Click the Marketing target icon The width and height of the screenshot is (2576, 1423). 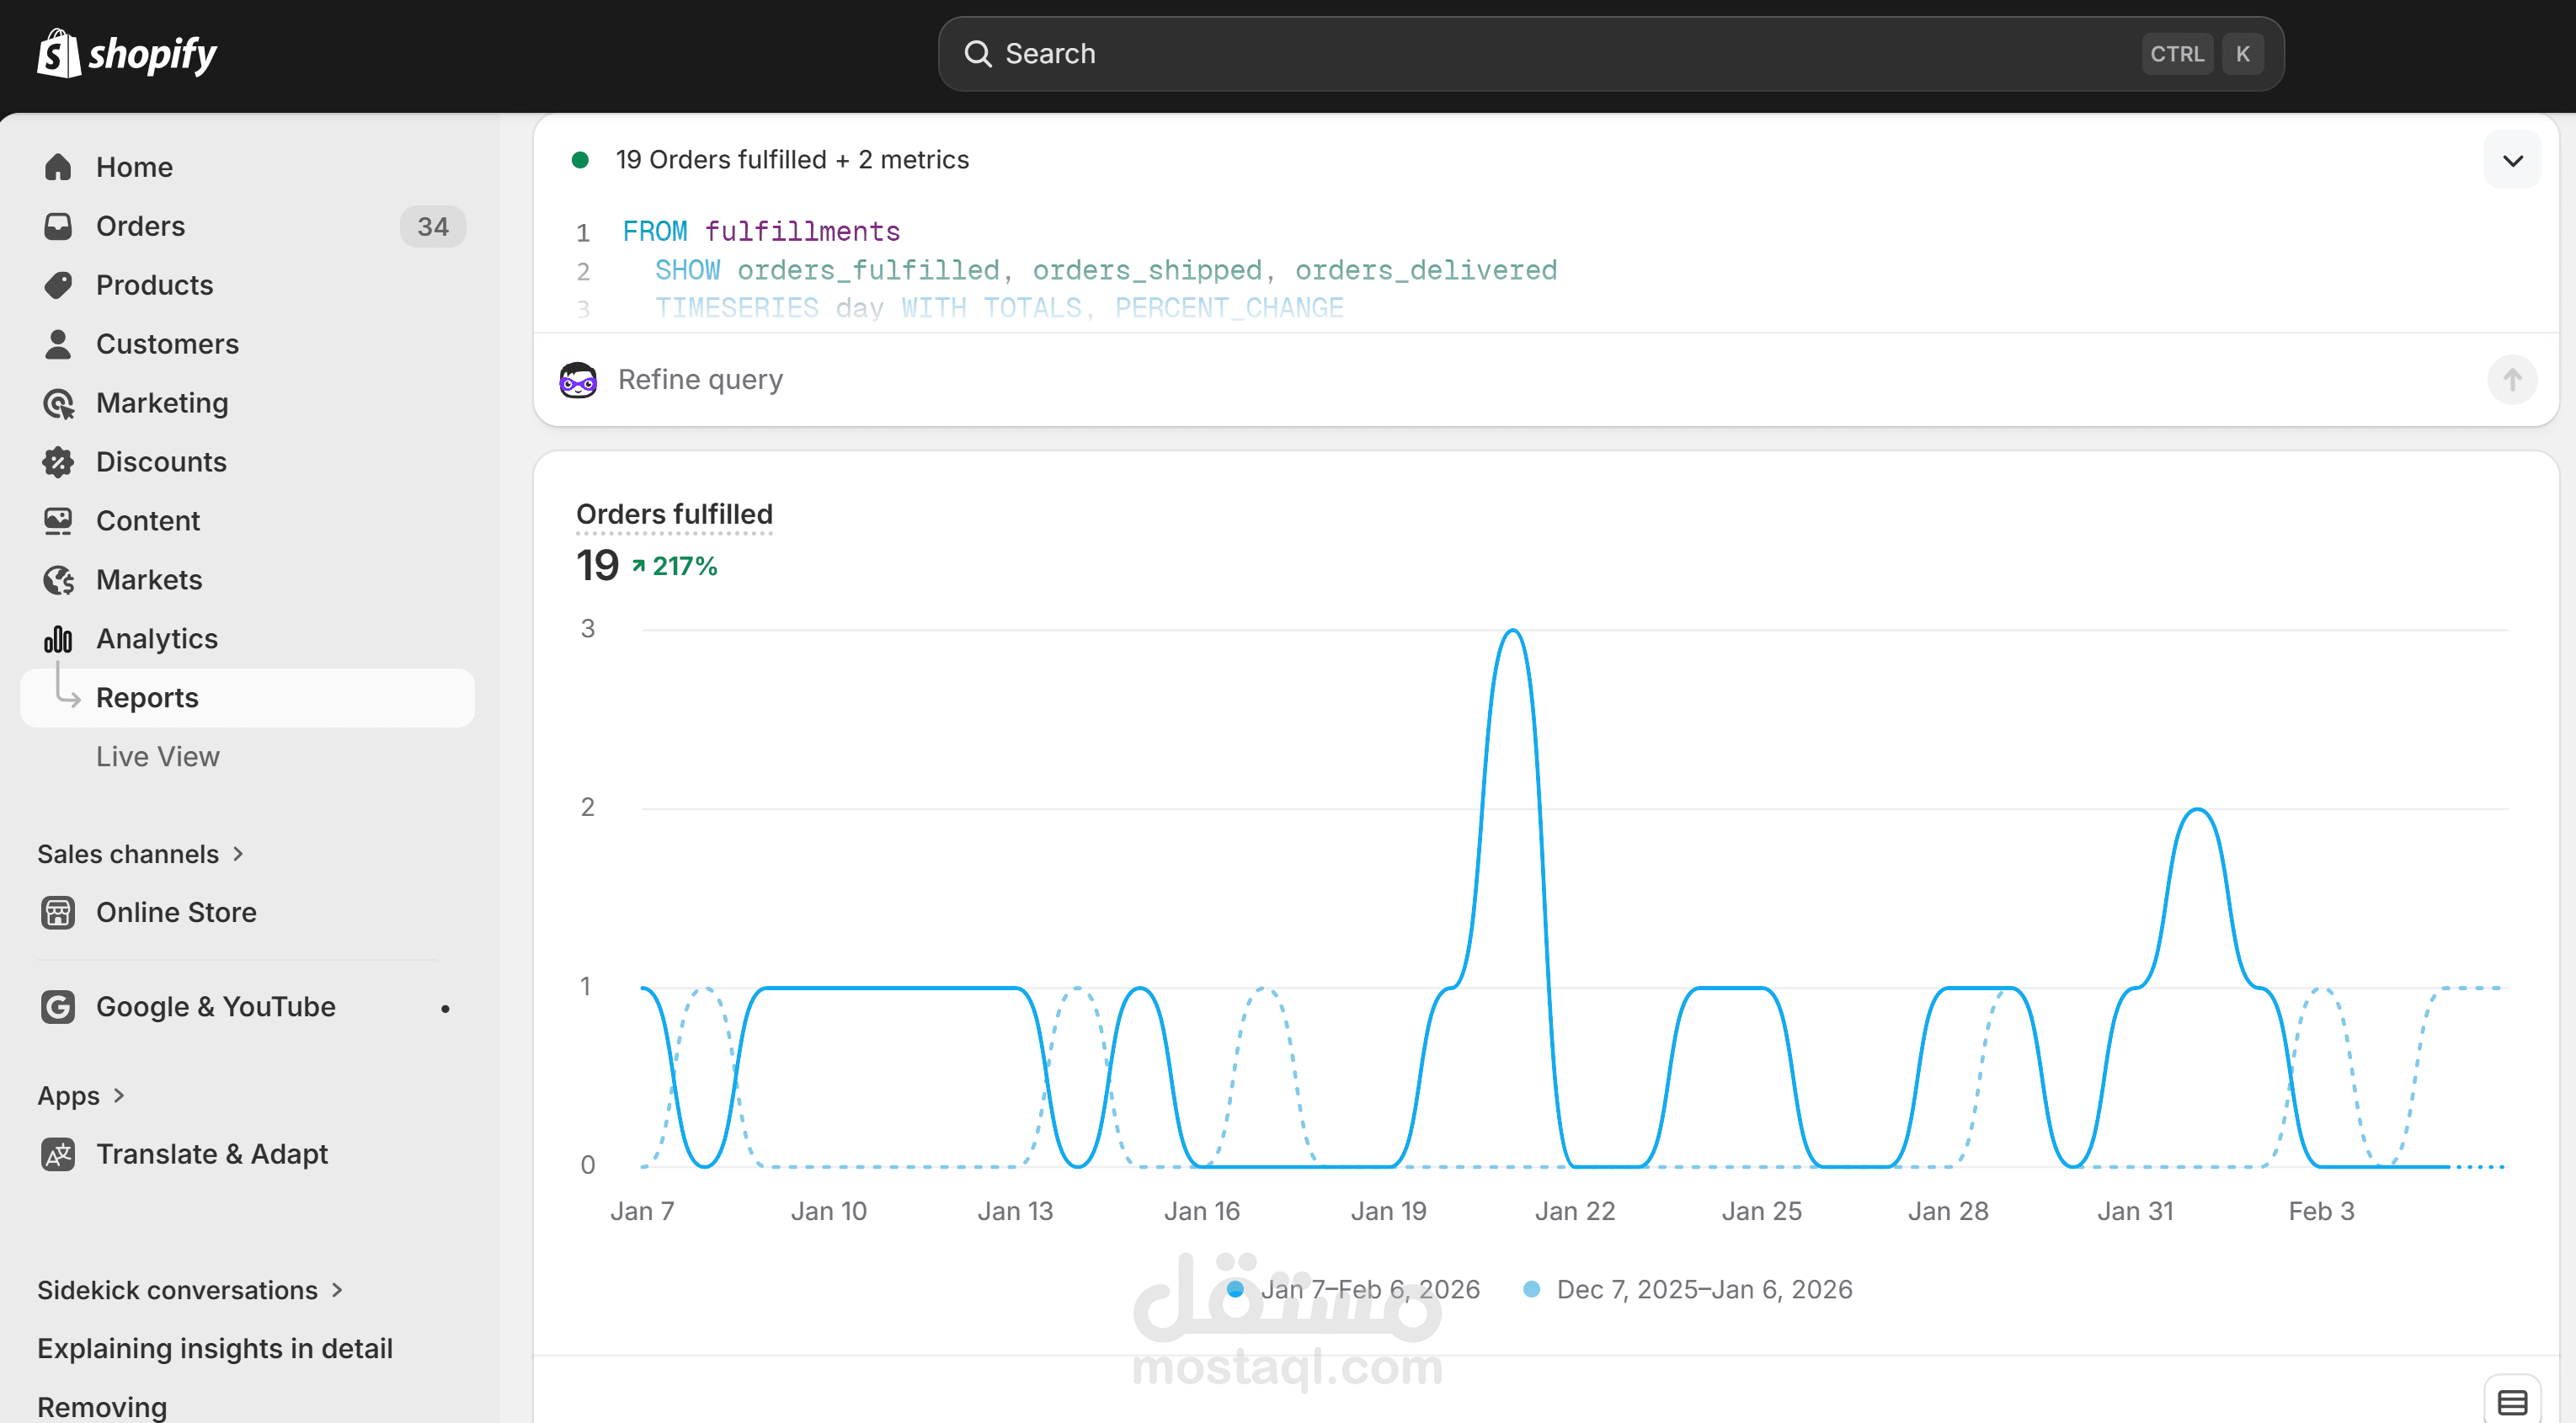(x=58, y=403)
